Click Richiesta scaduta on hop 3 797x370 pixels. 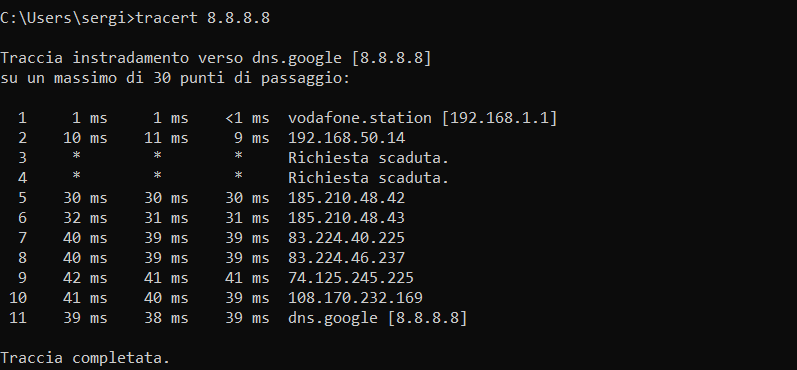pyautogui.click(x=369, y=158)
